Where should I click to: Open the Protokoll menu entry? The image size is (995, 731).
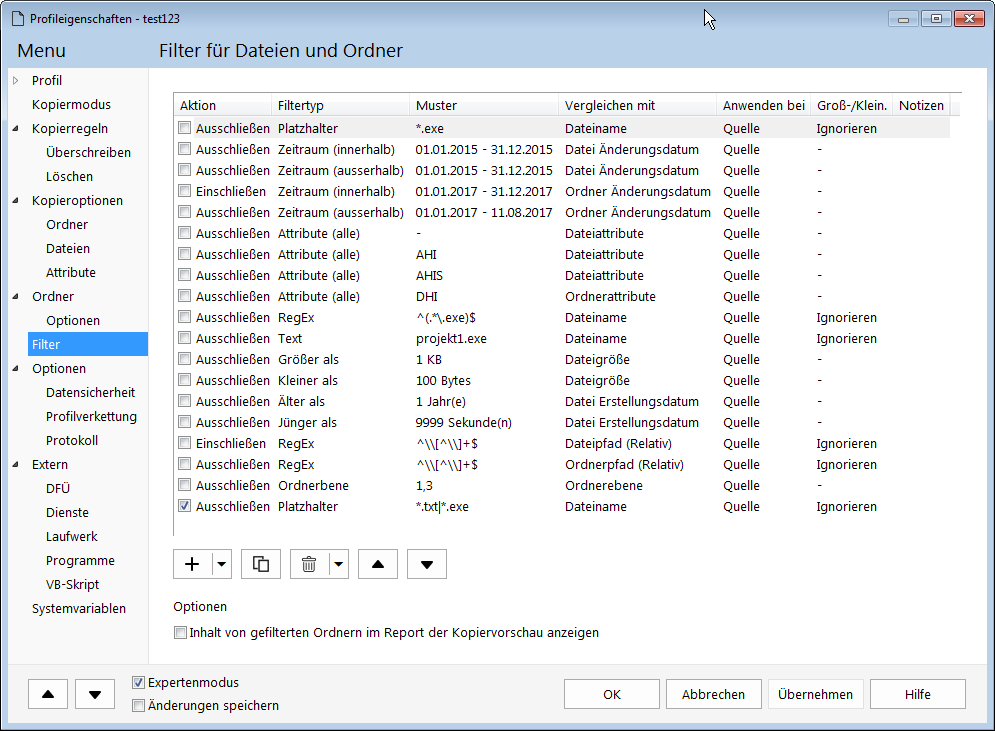coord(72,440)
